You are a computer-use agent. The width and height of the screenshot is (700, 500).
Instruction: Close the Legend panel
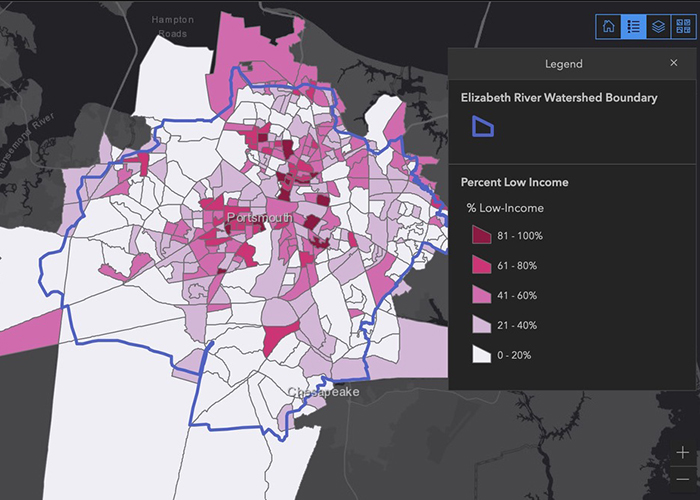pyautogui.click(x=673, y=63)
